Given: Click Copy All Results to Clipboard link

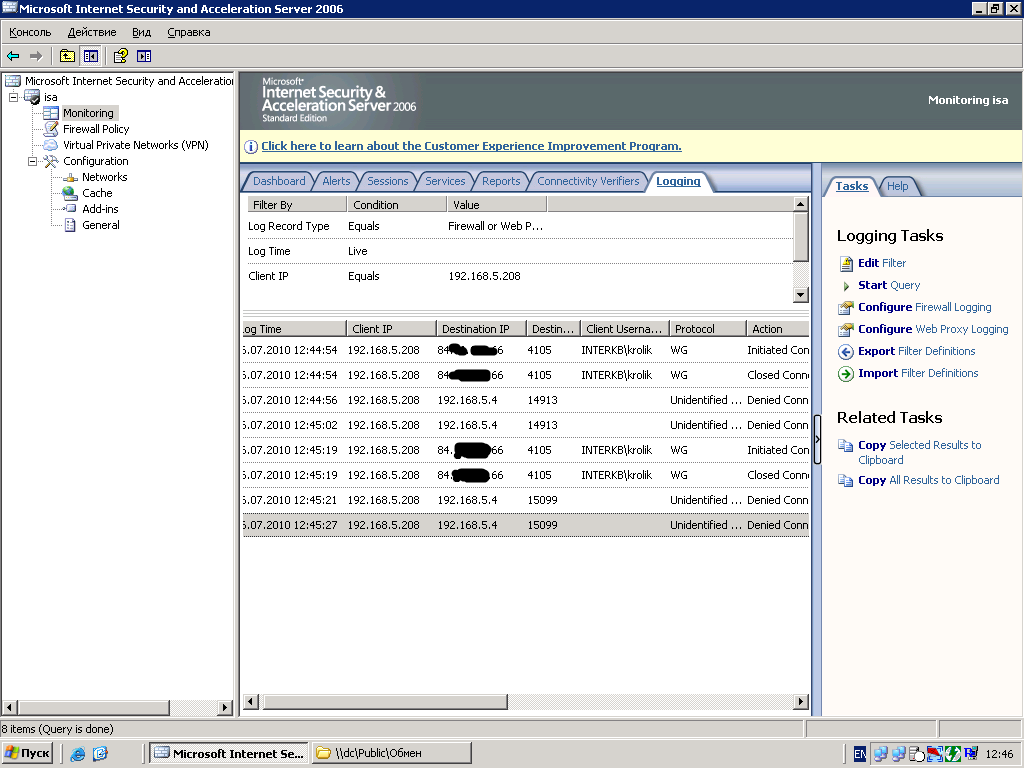Looking at the screenshot, I should pyautogui.click(x=929, y=481).
